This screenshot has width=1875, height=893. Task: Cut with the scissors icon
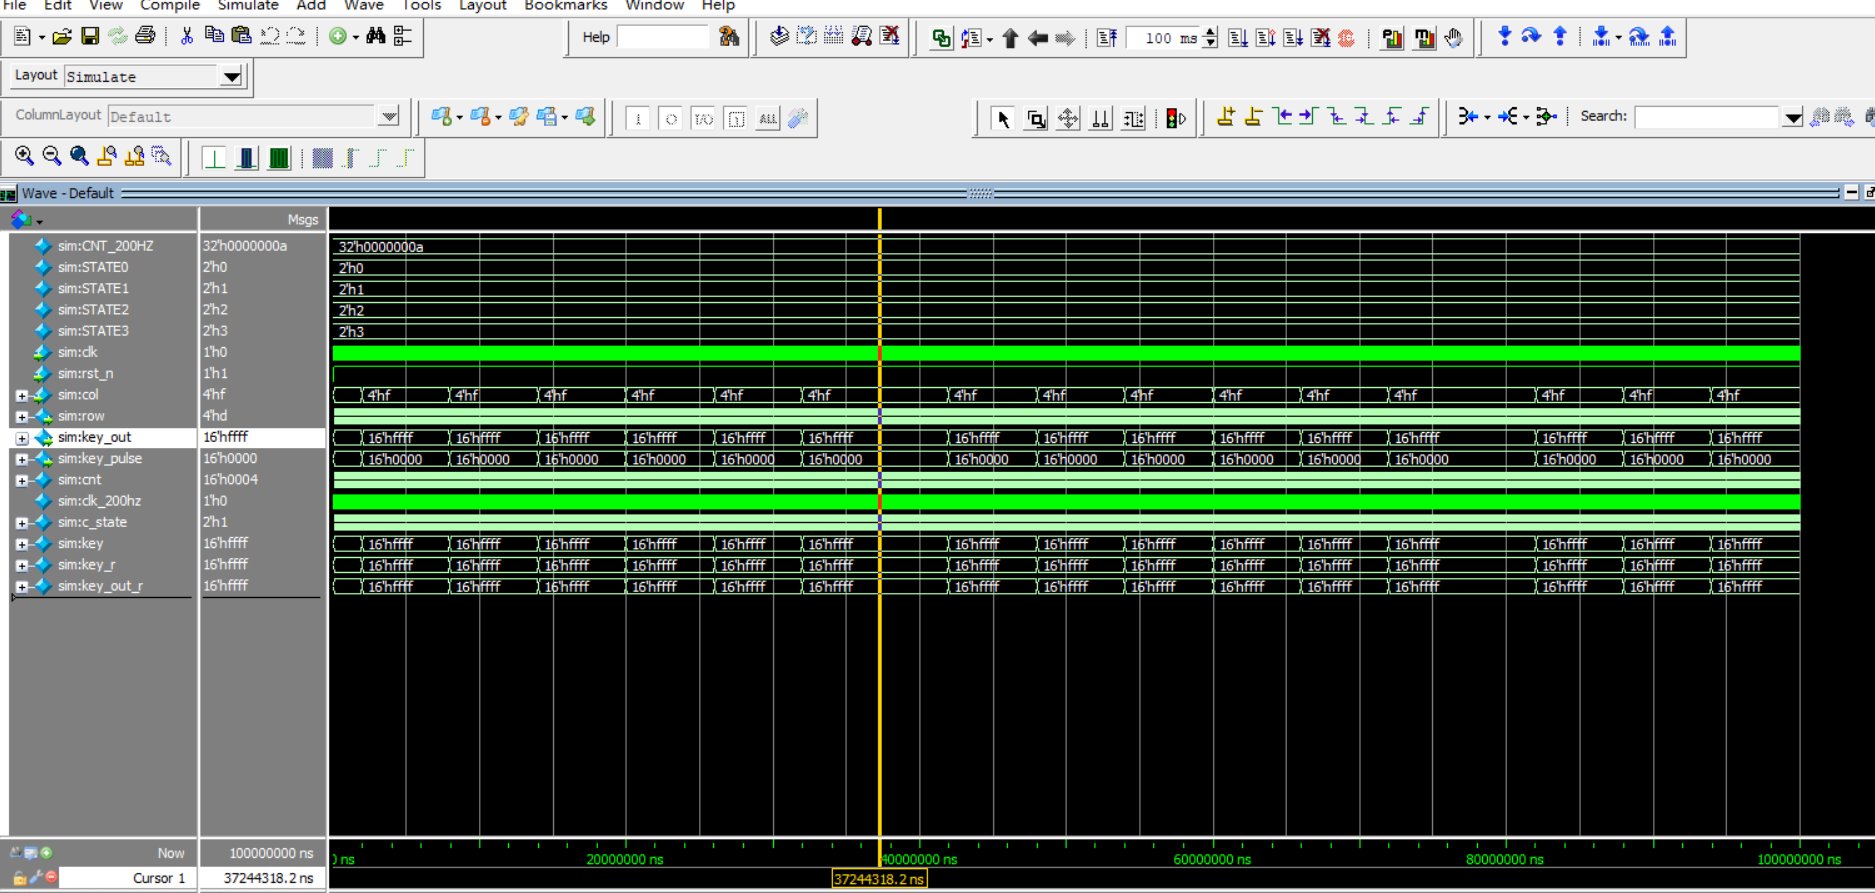click(187, 37)
